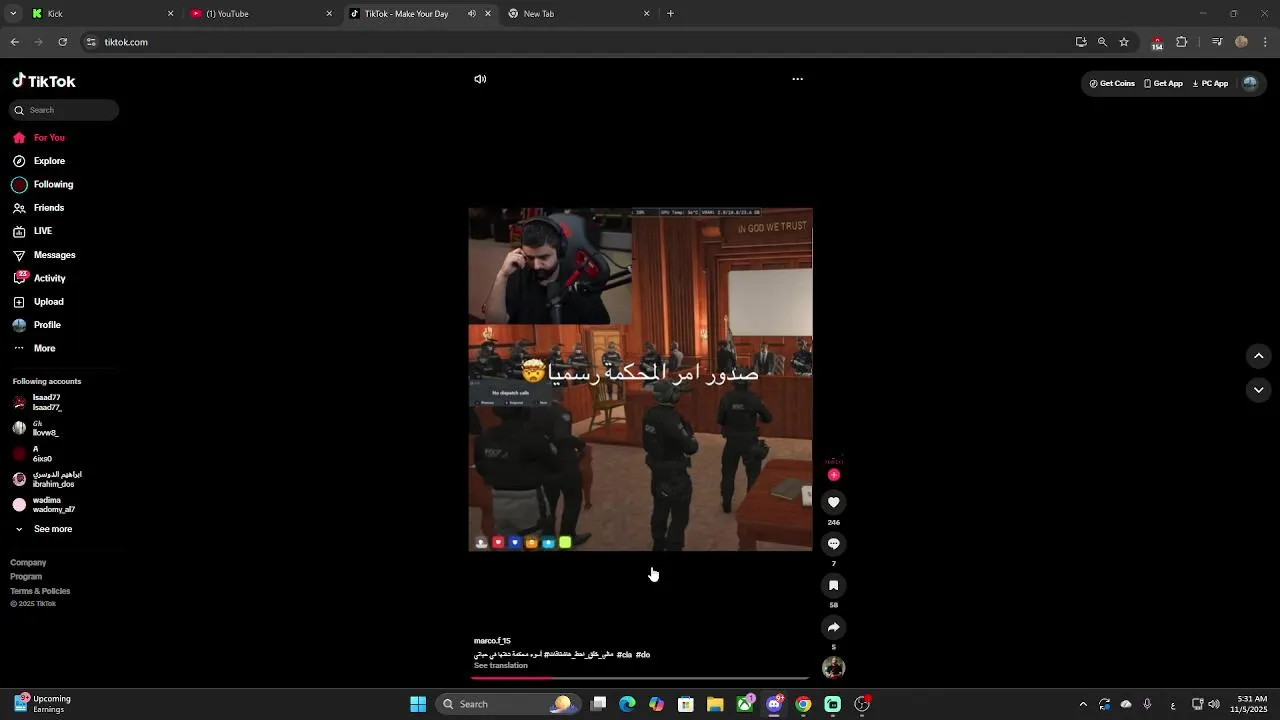Open the three-dot video options menu
The image size is (1280, 720).
tap(797, 79)
